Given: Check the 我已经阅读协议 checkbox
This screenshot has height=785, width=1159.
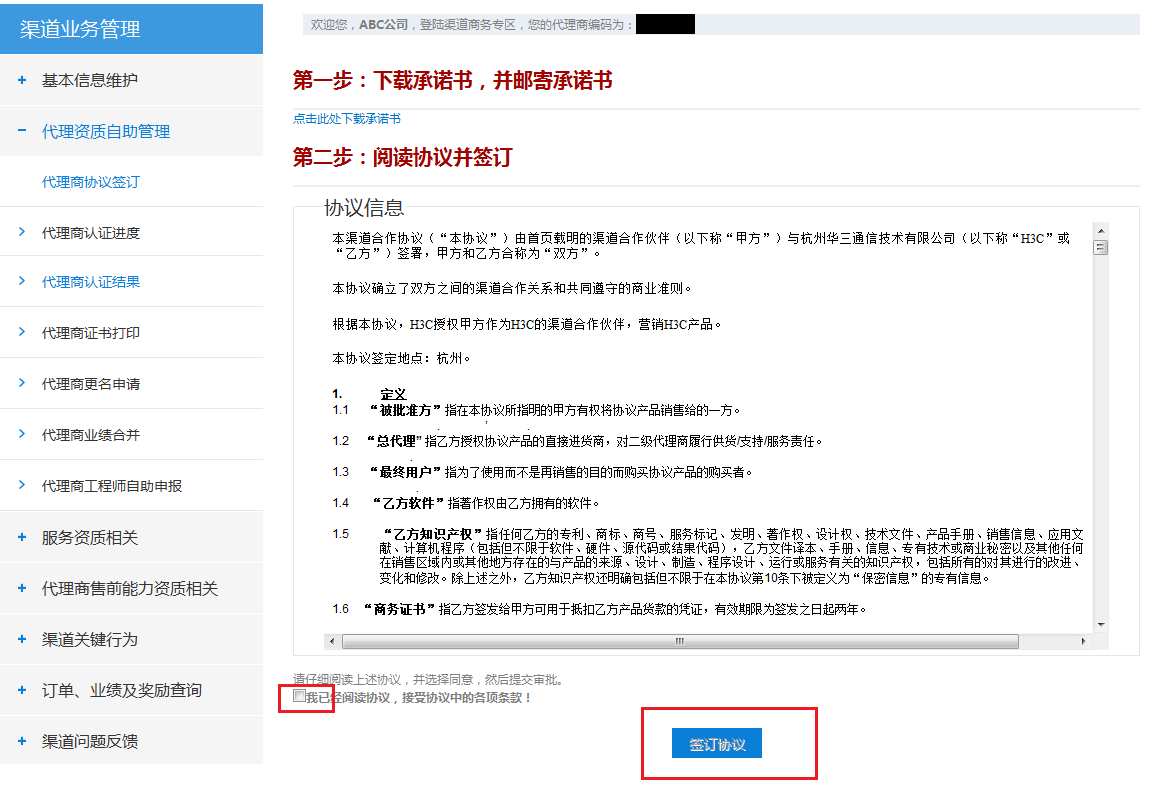Looking at the screenshot, I should pos(300,695).
